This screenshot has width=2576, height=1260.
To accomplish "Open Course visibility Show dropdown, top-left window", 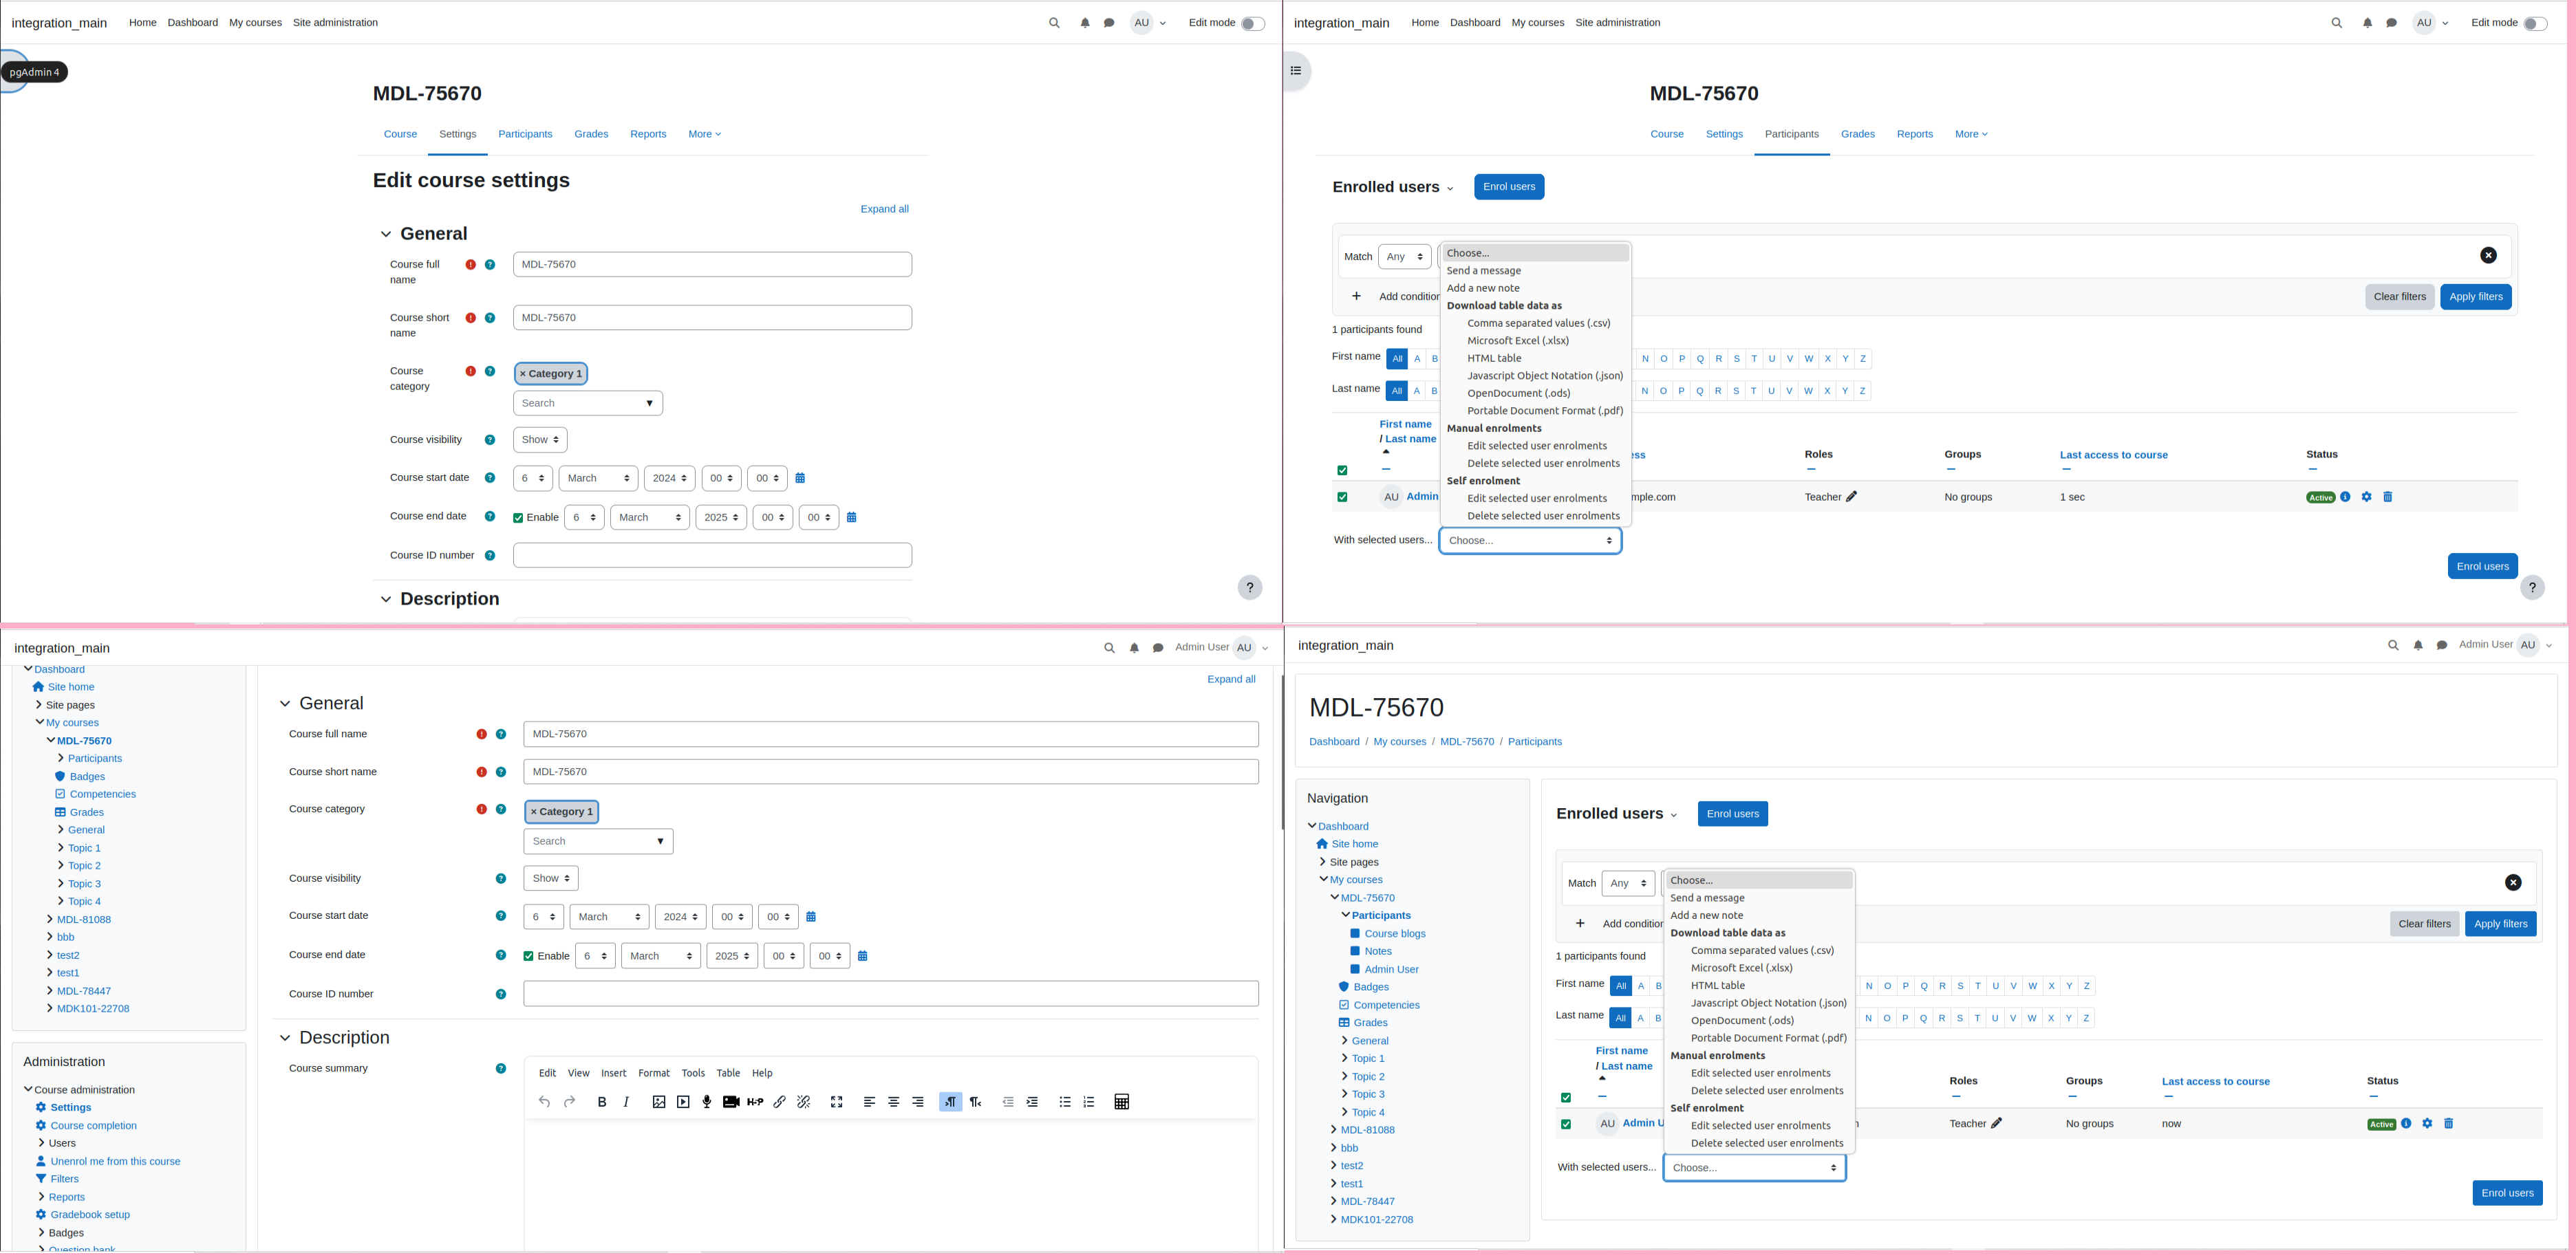I will (540, 440).
